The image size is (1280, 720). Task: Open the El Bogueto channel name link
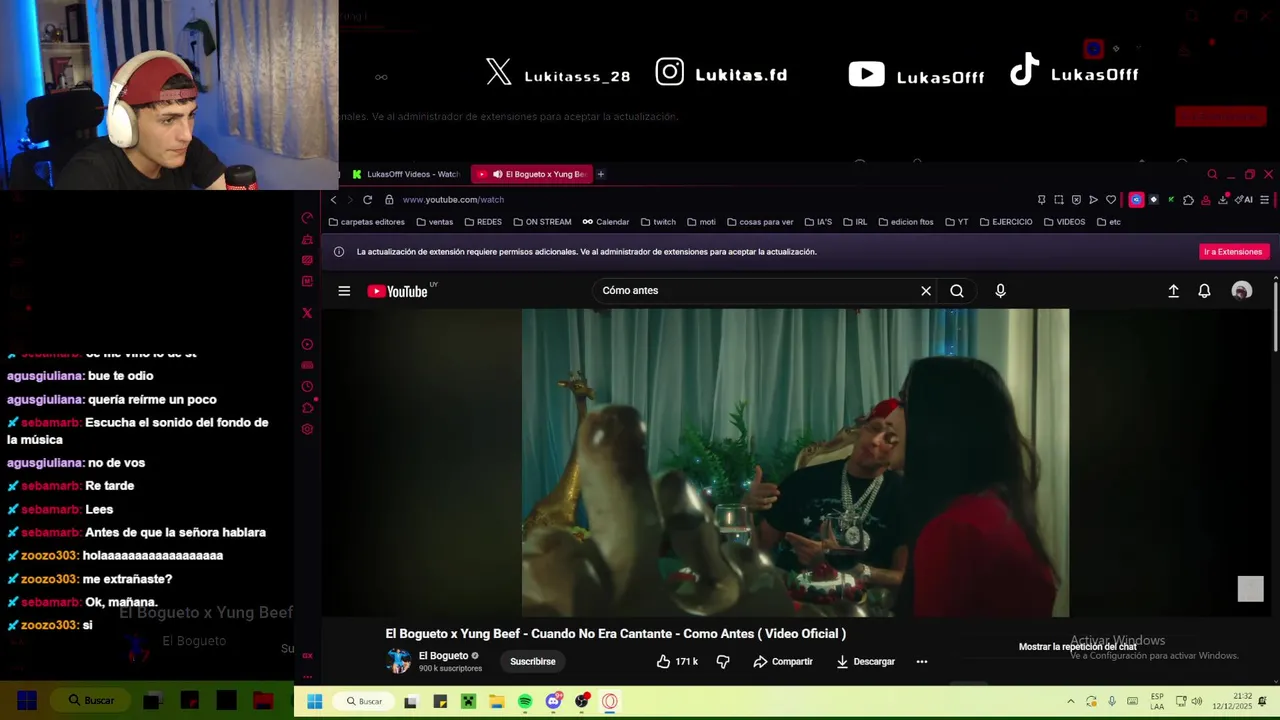click(x=443, y=656)
